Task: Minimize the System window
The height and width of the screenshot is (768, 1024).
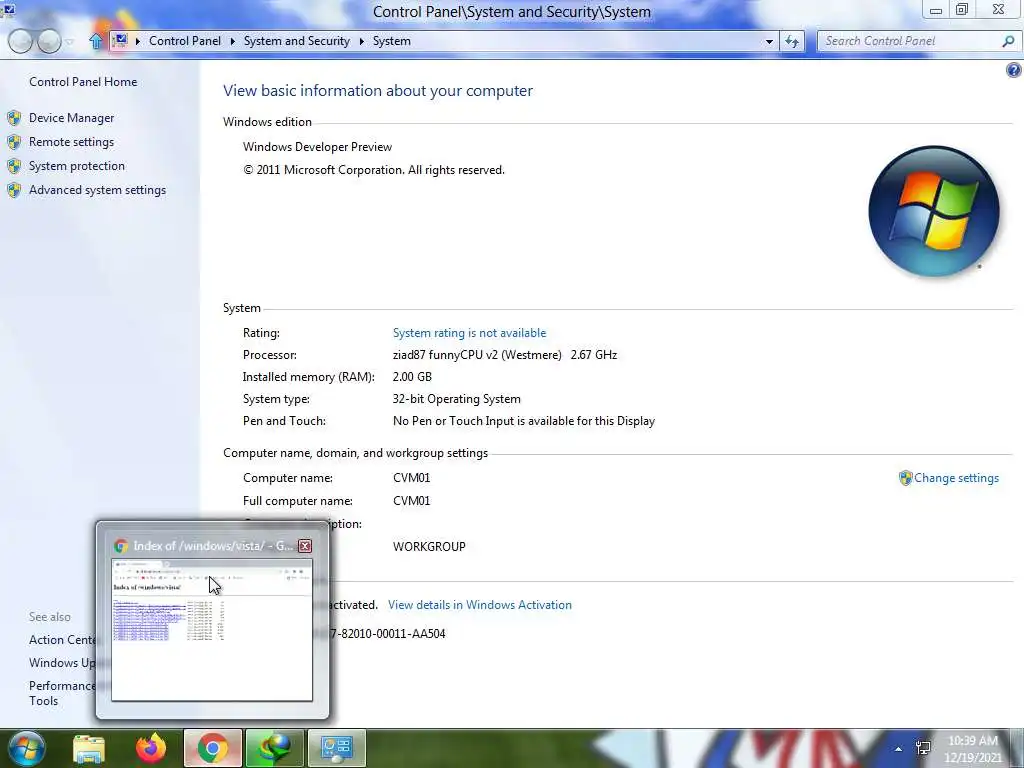Action: coord(935,10)
